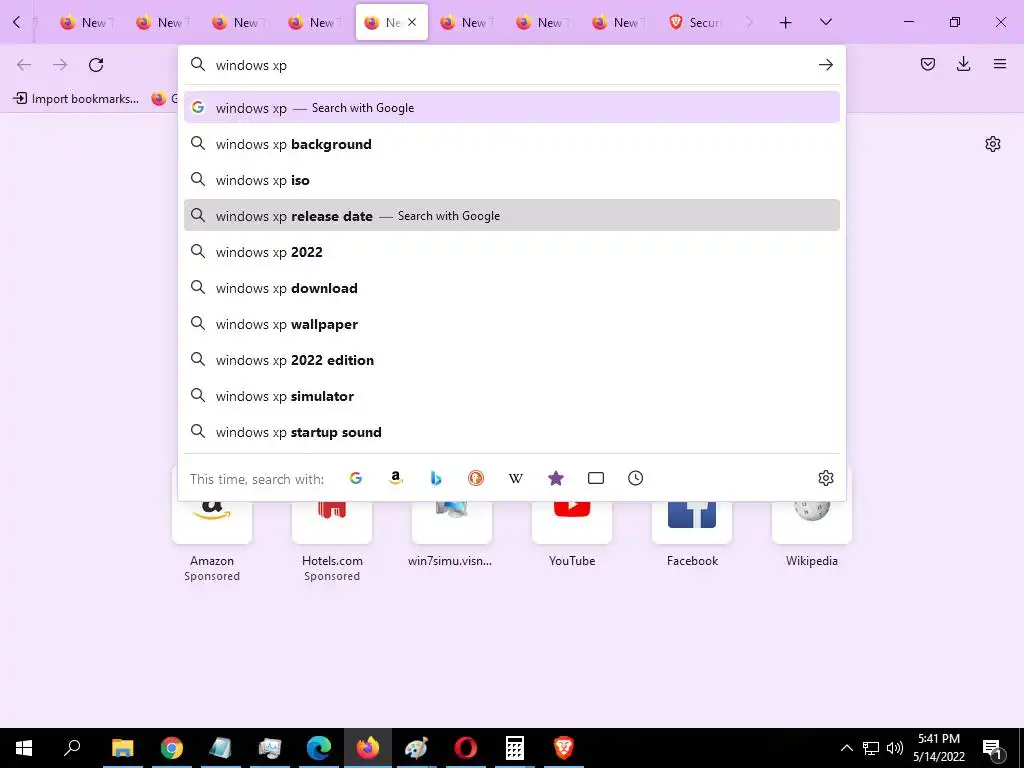Open the Firefox application menu

pyautogui.click(x=1000, y=64)
